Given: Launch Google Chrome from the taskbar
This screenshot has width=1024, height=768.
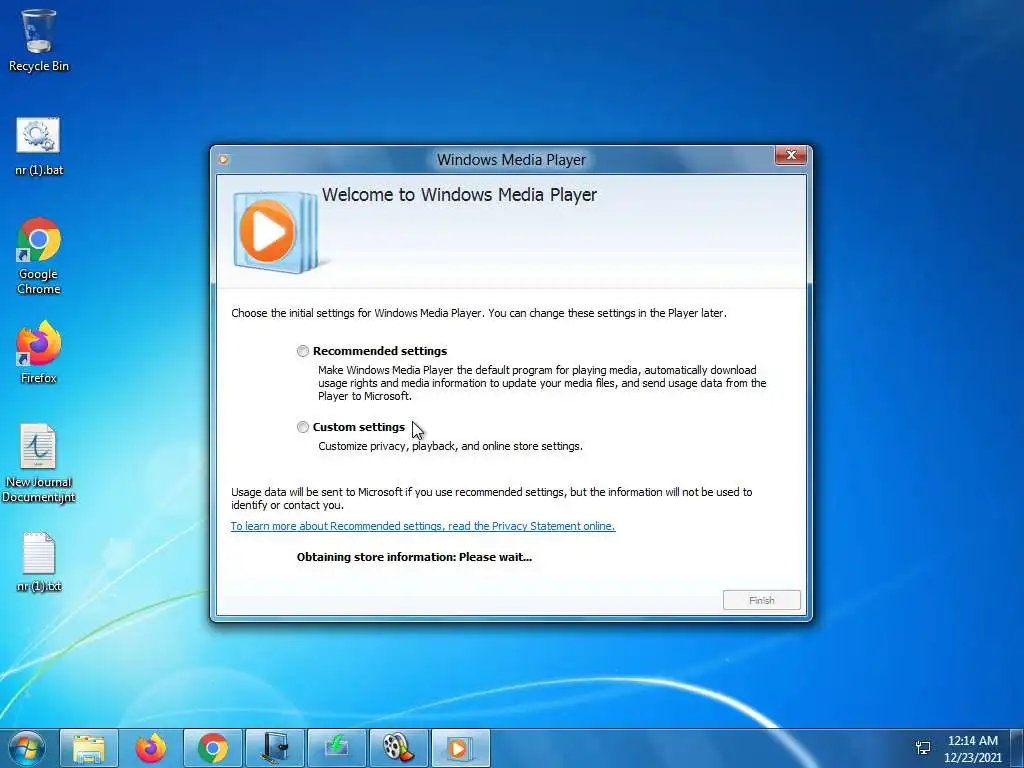Looking at the screenshot, I should [213, 748].
